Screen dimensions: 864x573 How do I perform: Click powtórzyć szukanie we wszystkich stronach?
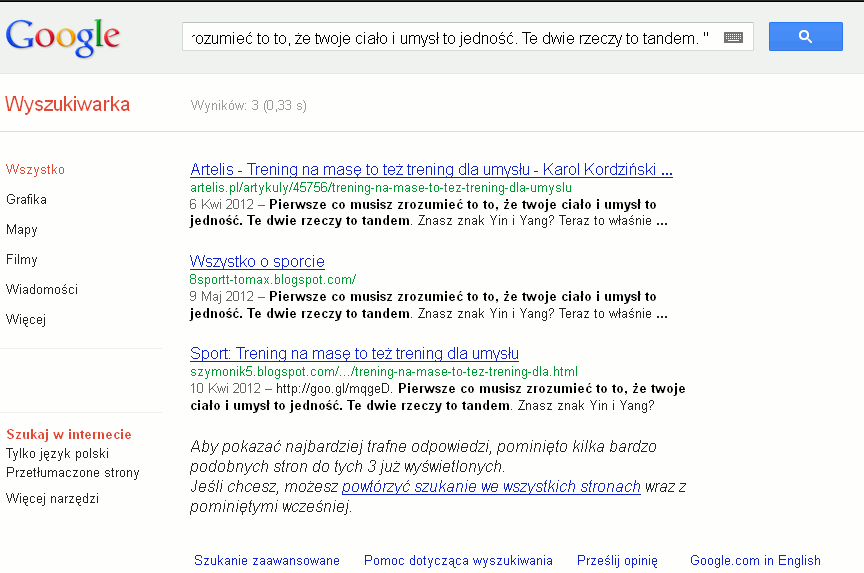coord(491,486)
